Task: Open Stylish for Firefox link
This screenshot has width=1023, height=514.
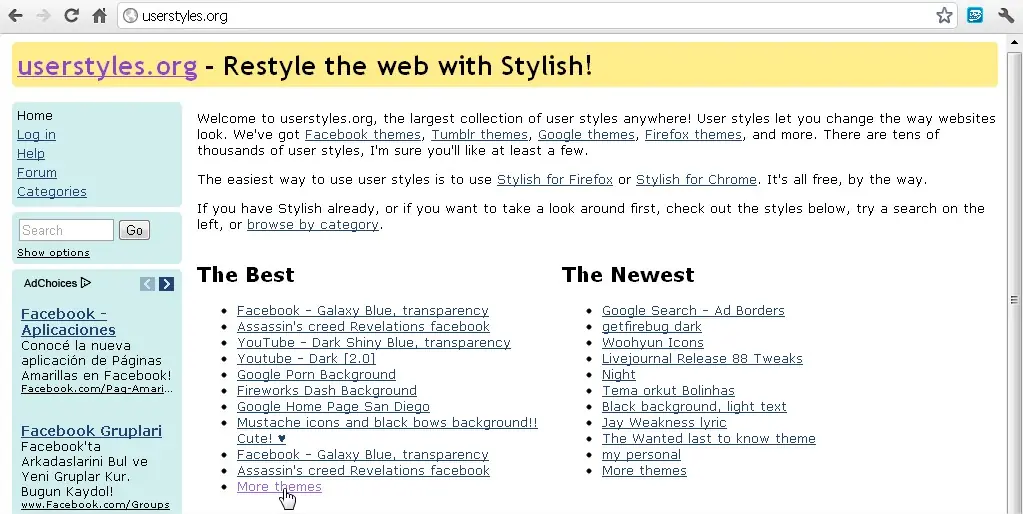Action: point(555,179)
